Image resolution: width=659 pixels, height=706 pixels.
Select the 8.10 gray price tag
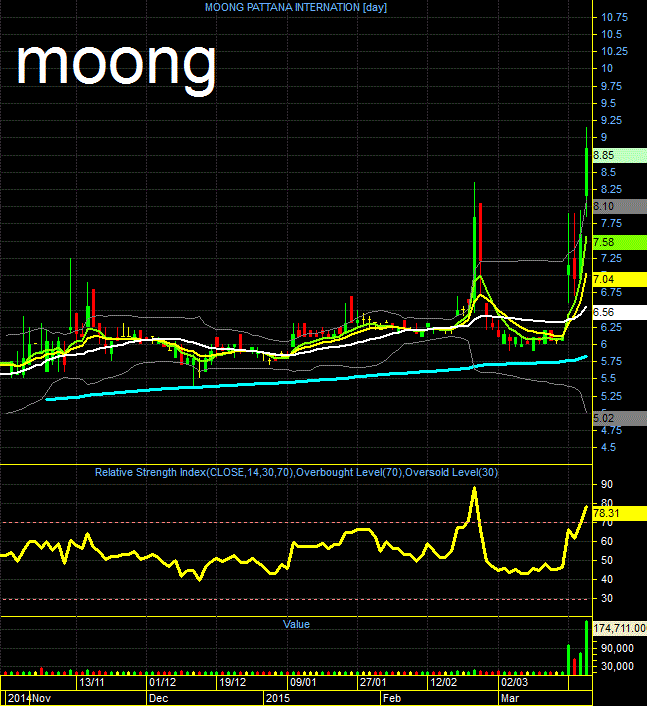(x=620, y=206)
